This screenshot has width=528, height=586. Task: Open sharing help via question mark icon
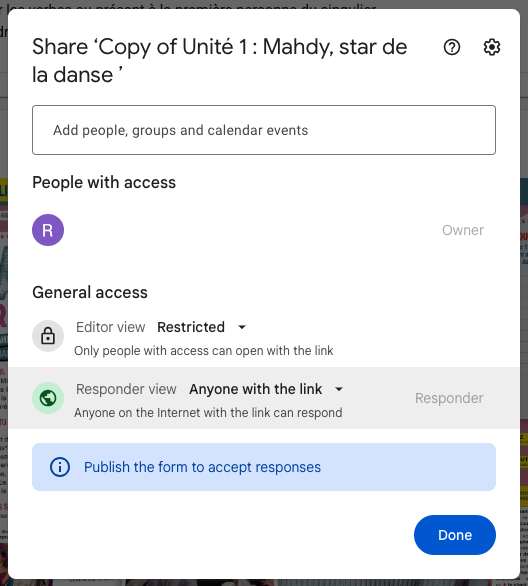pos(452,47)
